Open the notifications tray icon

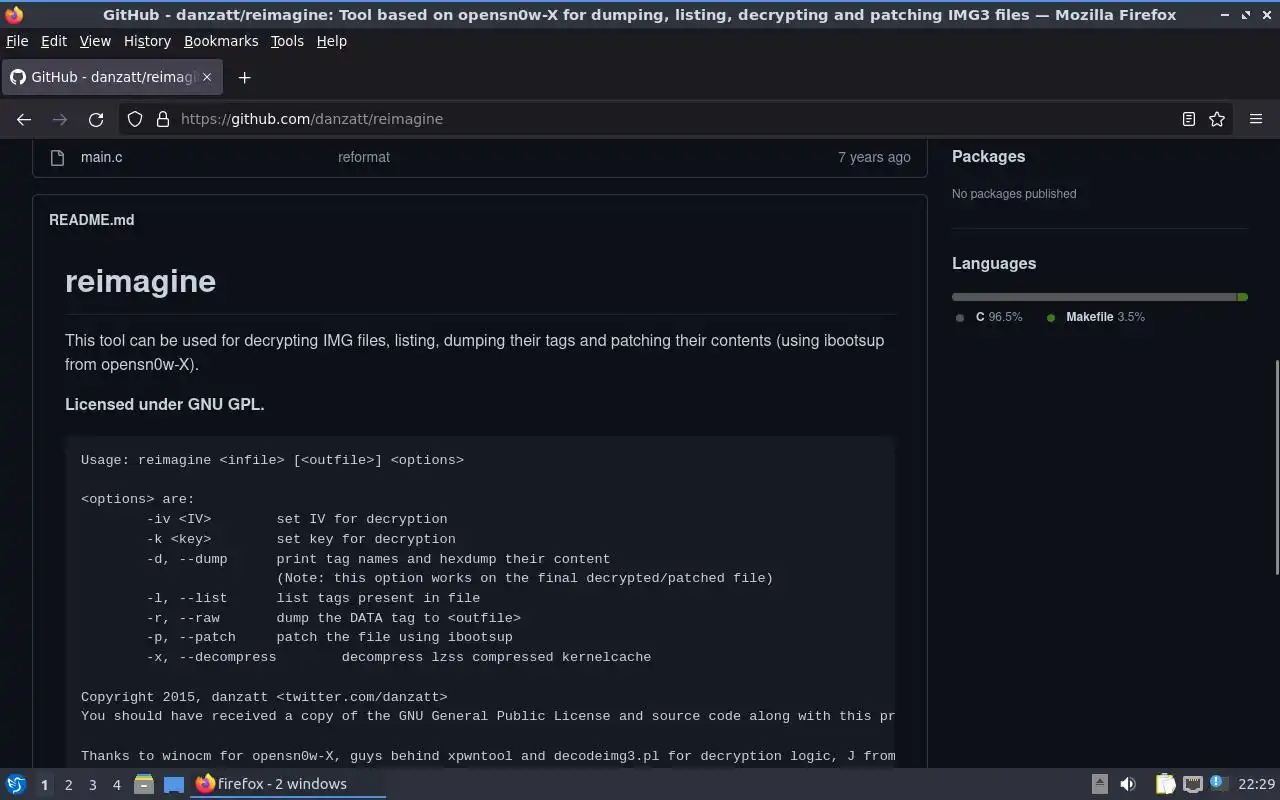(x=1217, y=783)
